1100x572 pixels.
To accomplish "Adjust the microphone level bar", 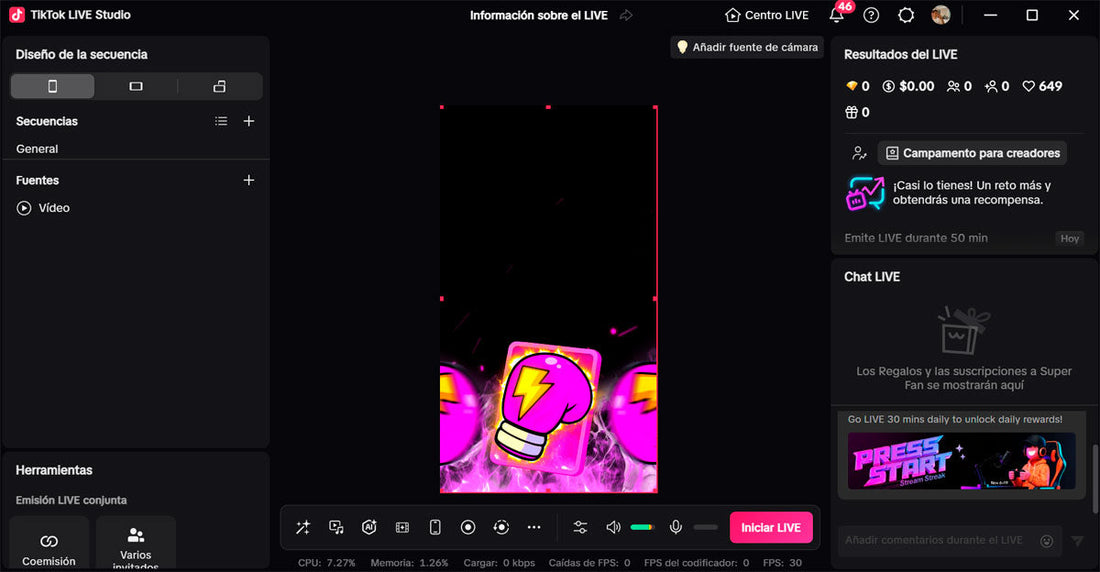I will coord(705,527).
